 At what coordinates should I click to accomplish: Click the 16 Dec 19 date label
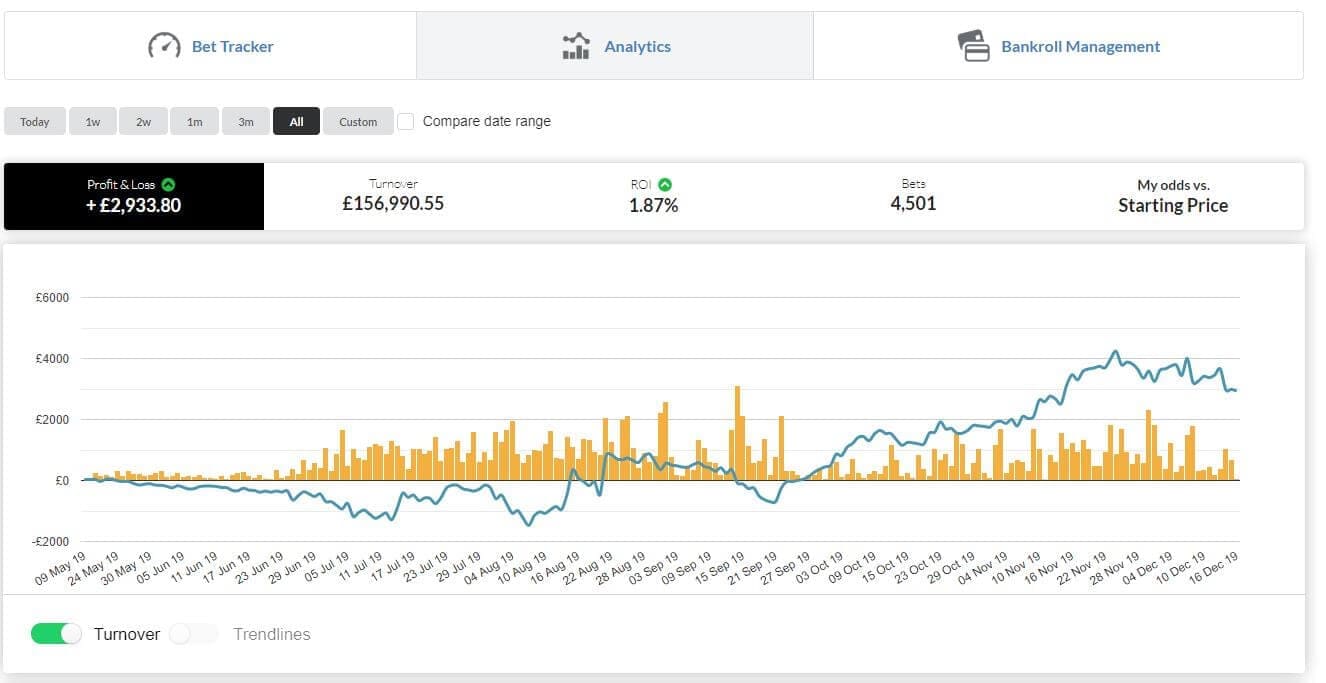coord(1212,567)
